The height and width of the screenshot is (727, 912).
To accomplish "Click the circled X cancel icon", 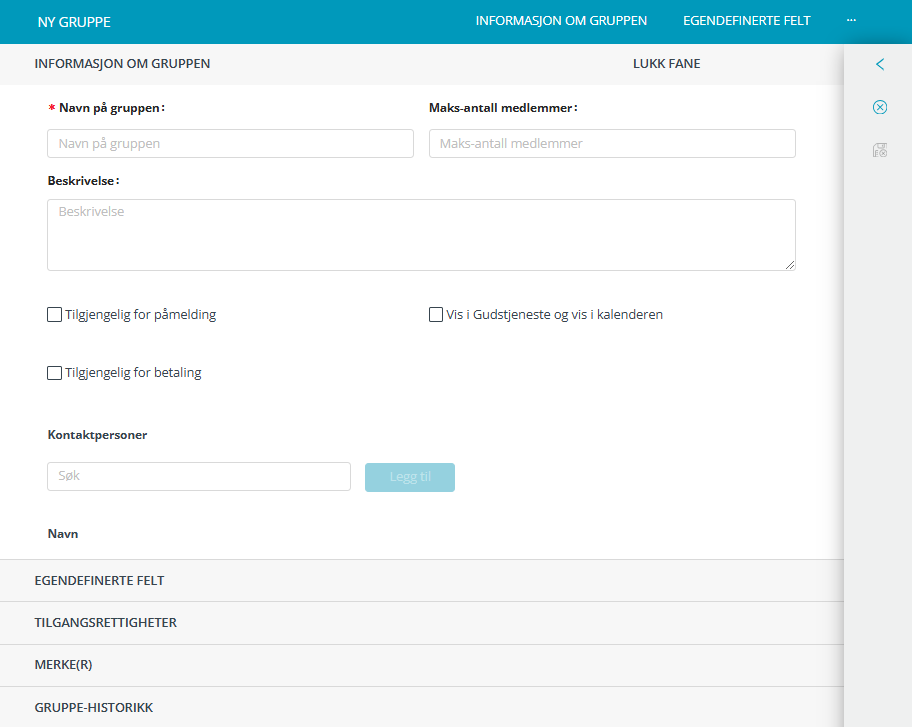I will pos(880,108).
